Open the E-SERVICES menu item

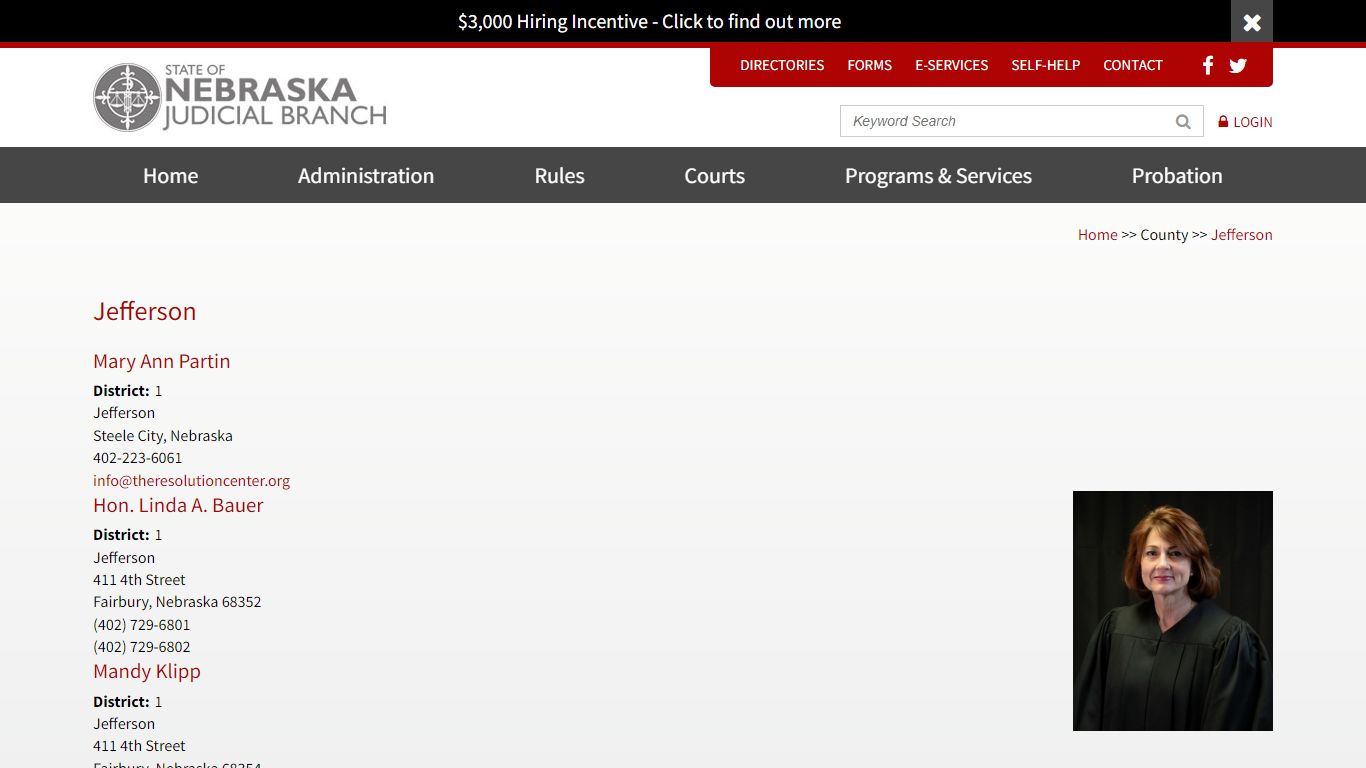coord(951,65)
